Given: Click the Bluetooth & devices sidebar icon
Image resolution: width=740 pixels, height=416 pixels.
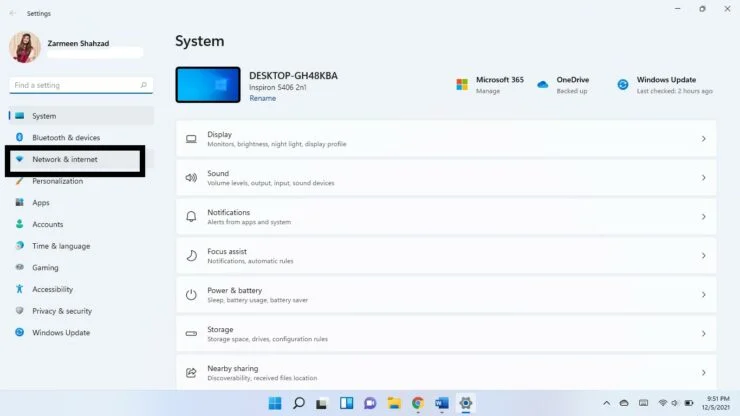Looking at the screenshot, I should pos(19,138).
